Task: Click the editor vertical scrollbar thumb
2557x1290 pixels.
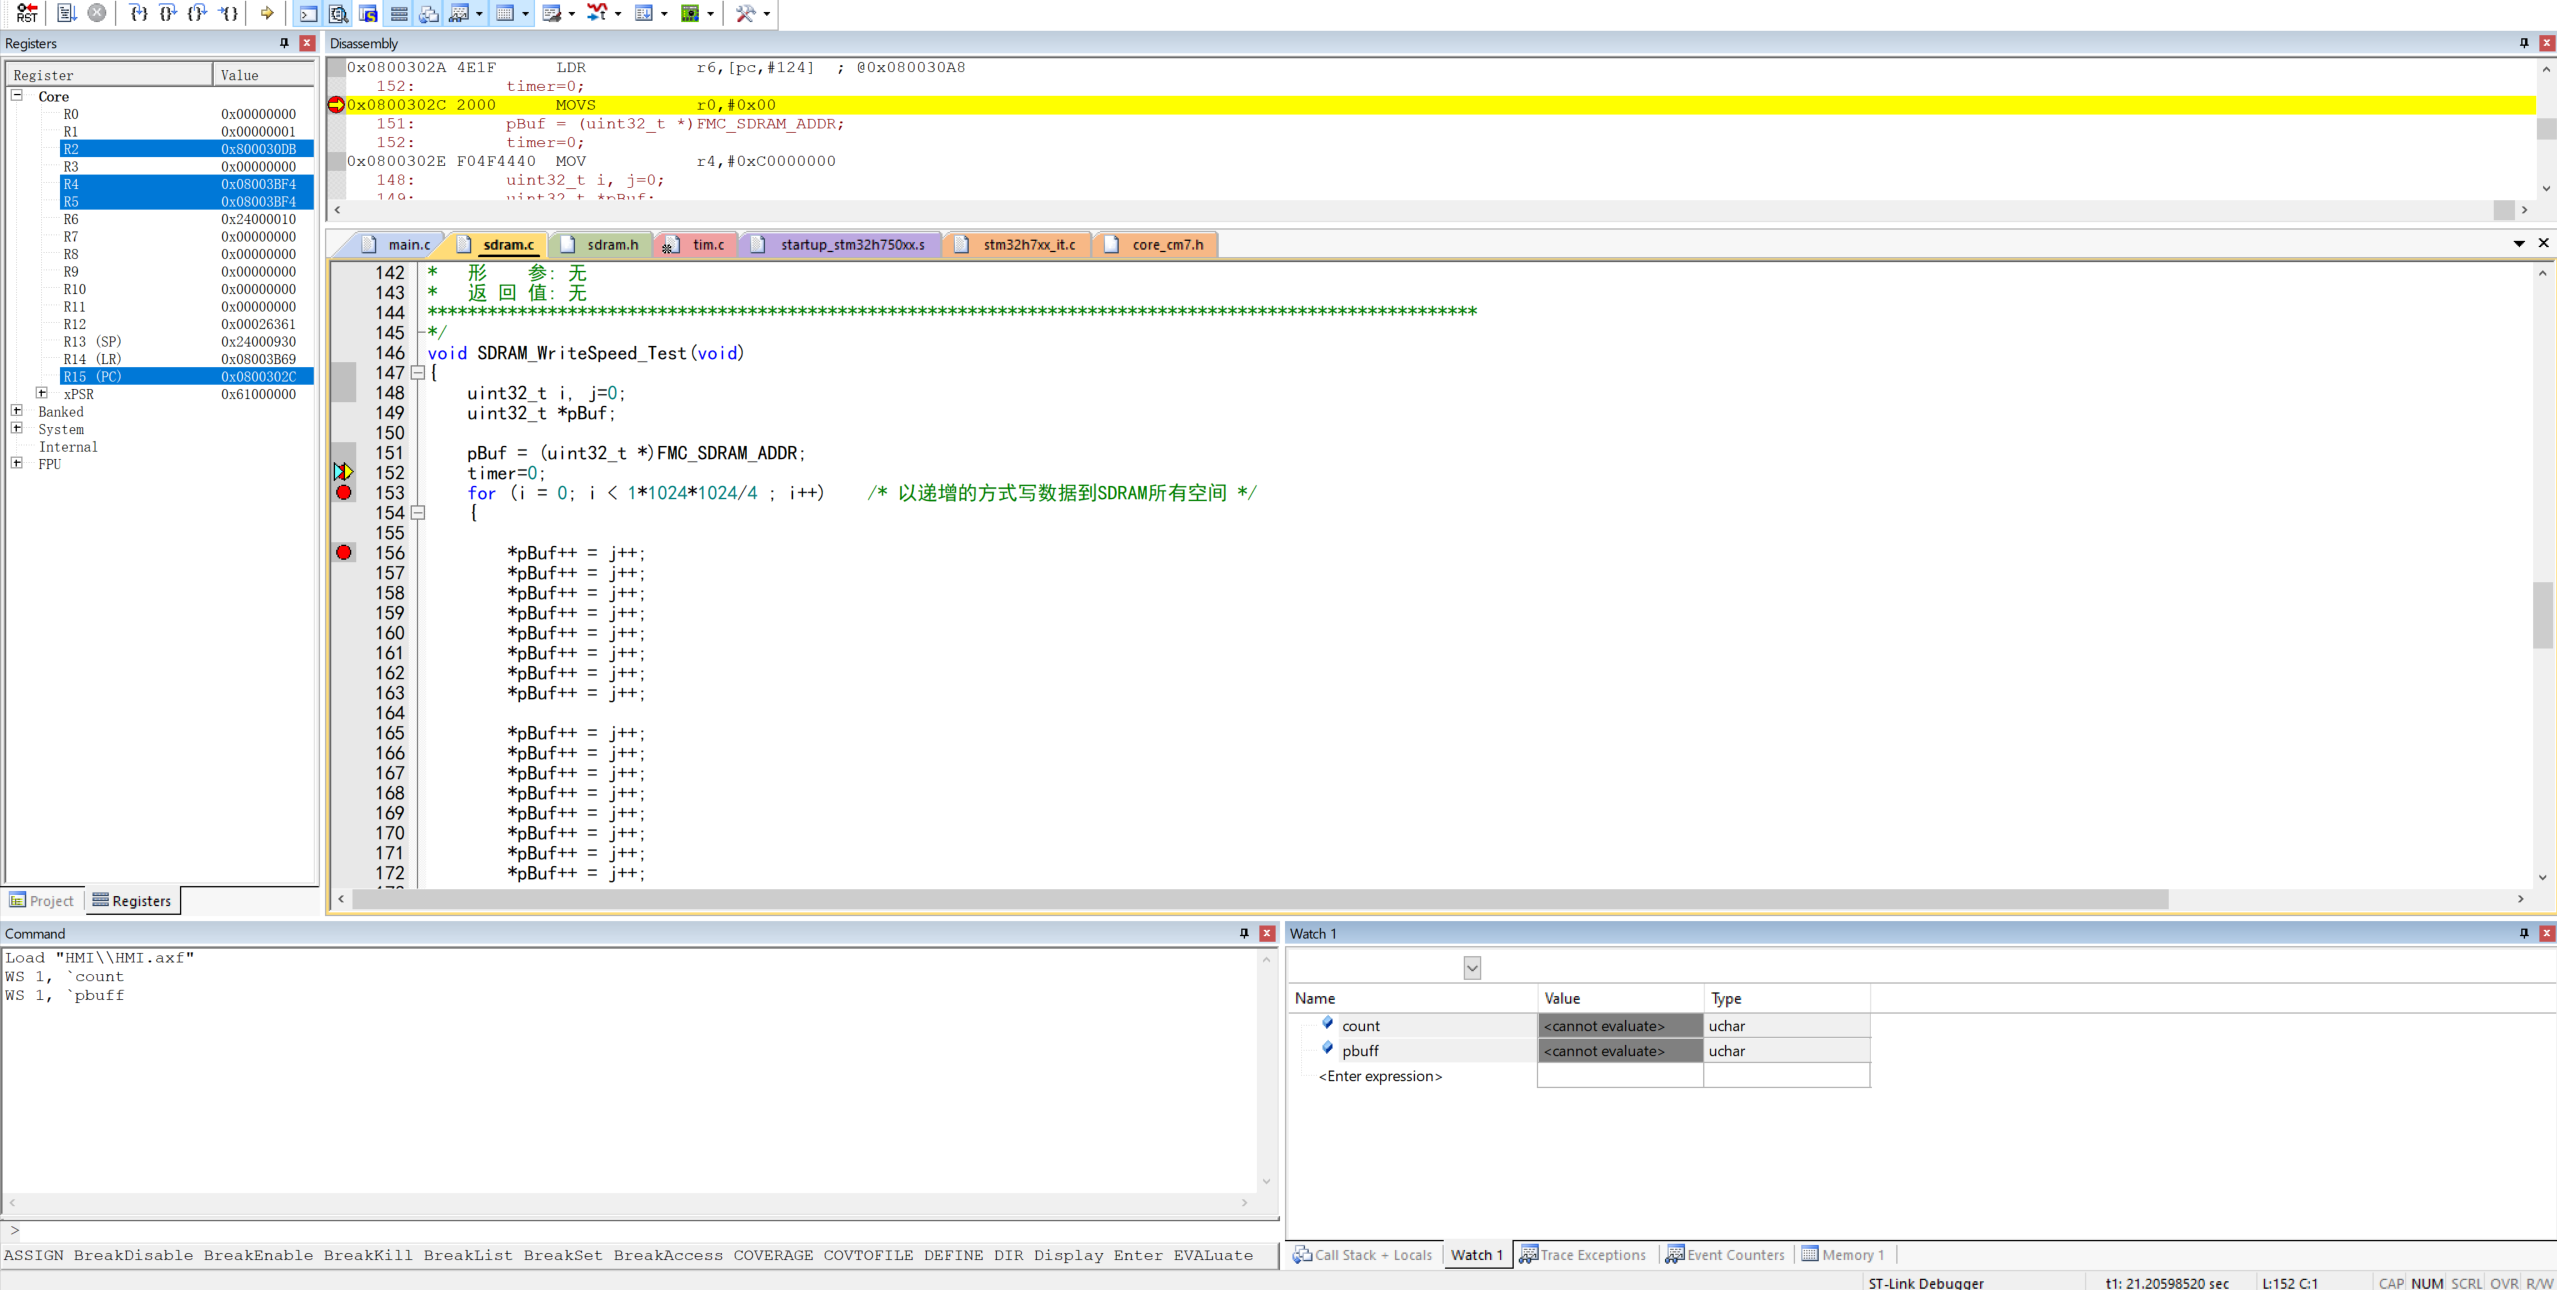Action: tap(2542, 615)
